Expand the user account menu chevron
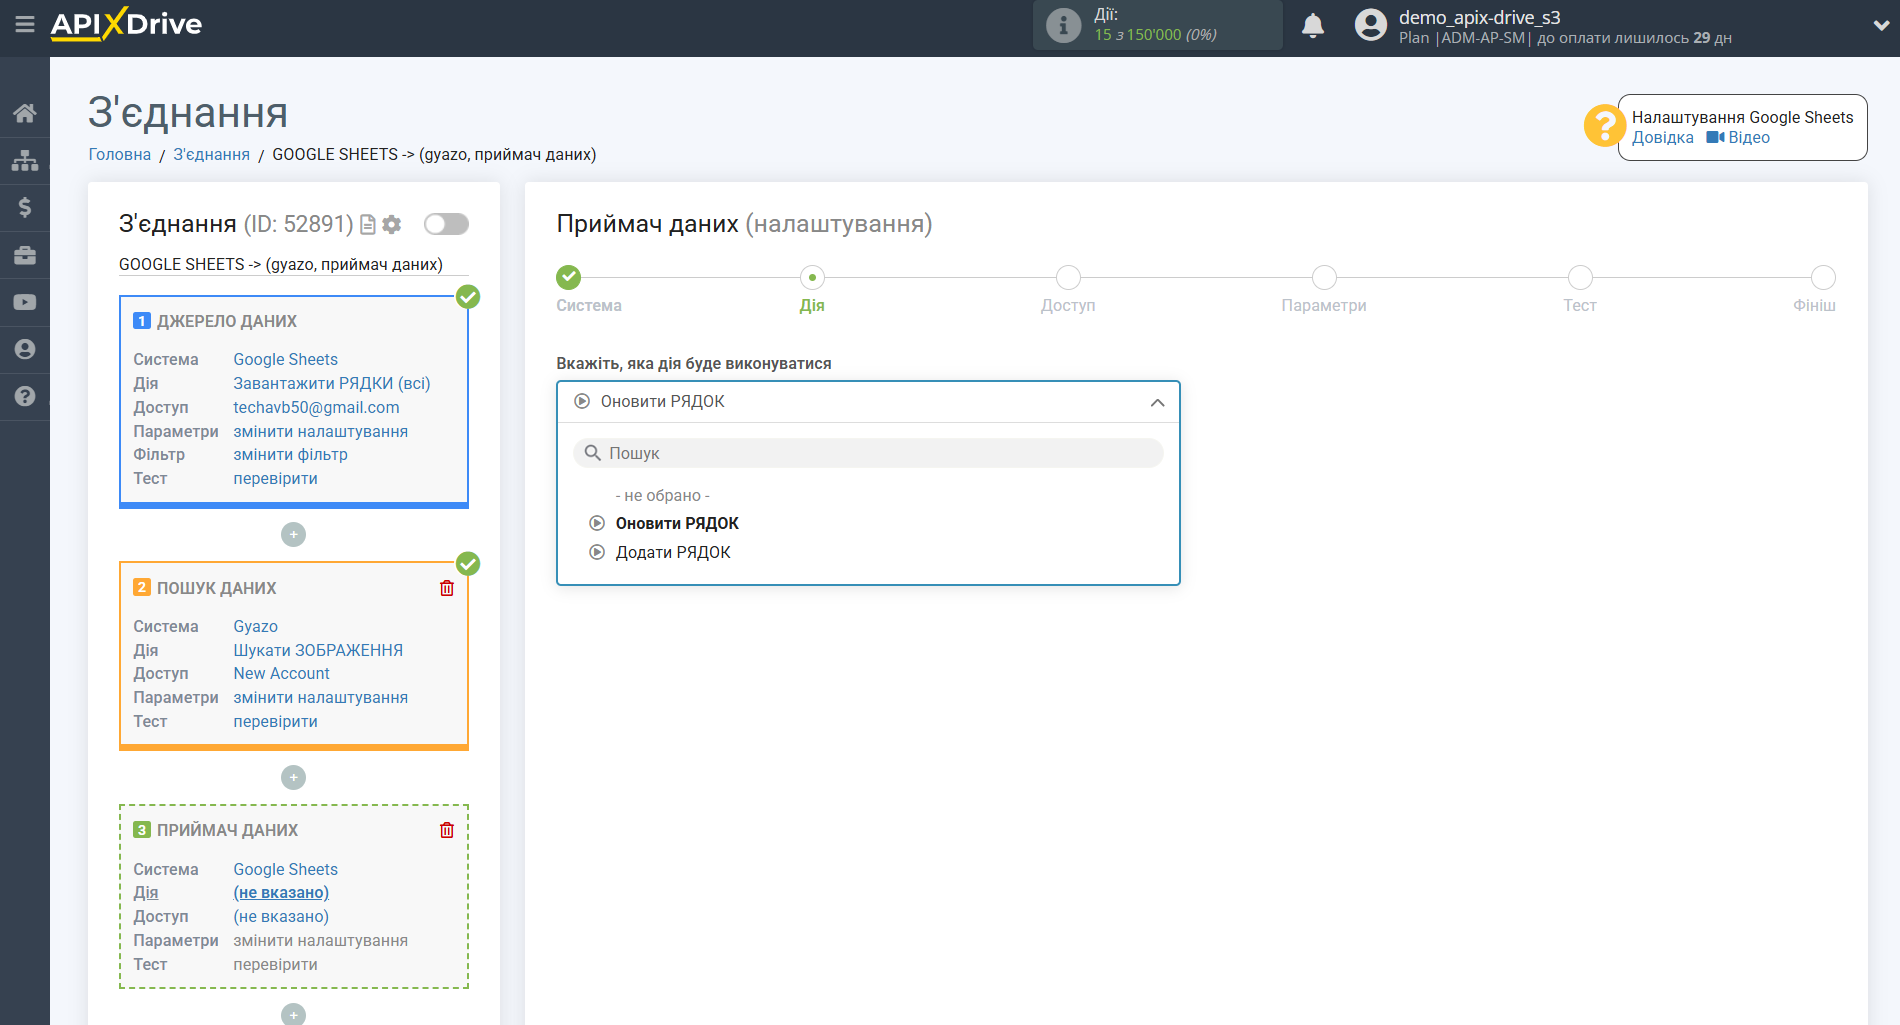1900x1025 pixels. click(x=1880, y=26)
